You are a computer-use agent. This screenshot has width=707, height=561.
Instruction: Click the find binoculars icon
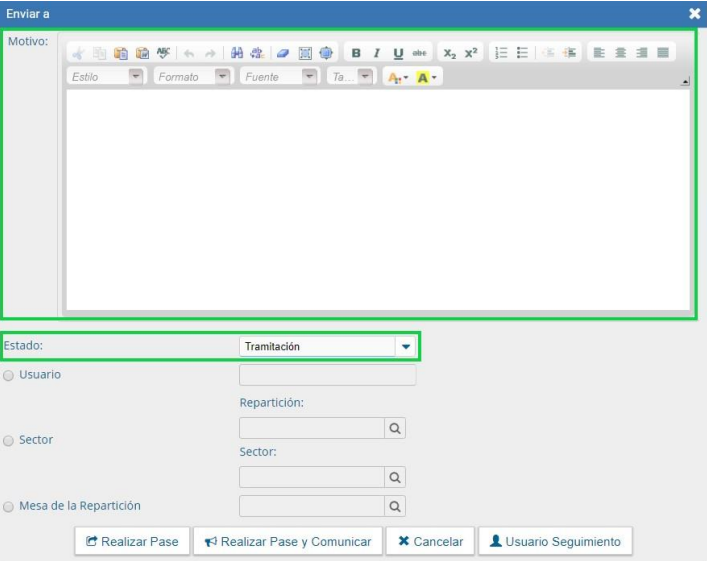point(236,53)
